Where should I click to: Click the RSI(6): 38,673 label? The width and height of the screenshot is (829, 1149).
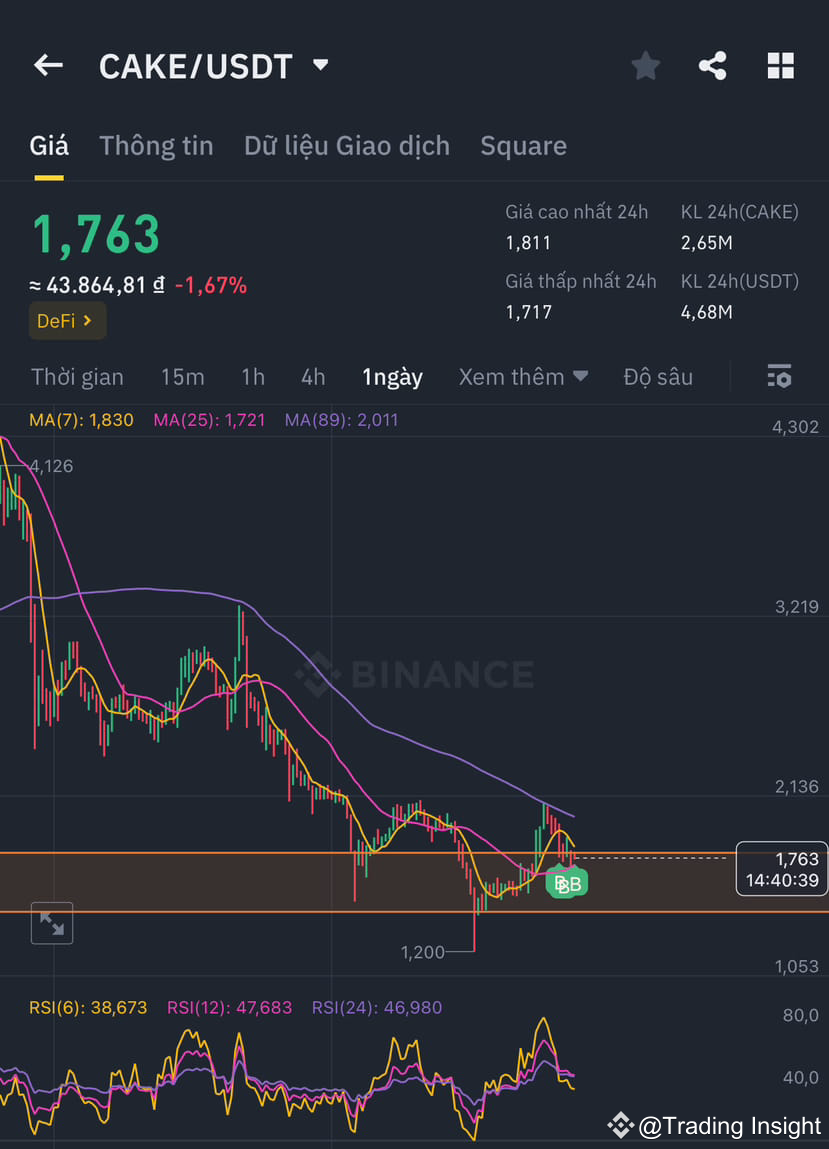pyautogui.click(x=88, y=1008)
